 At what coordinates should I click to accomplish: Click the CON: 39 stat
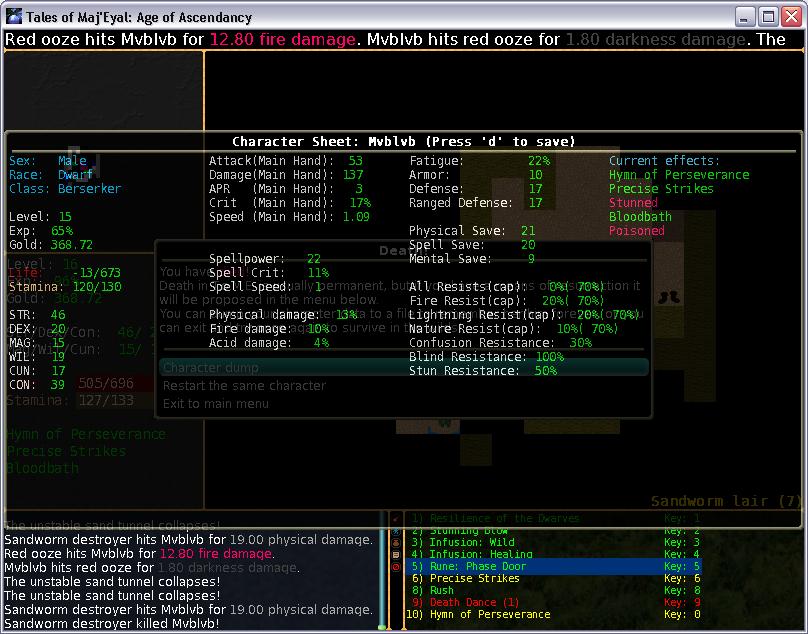(37, 385)
